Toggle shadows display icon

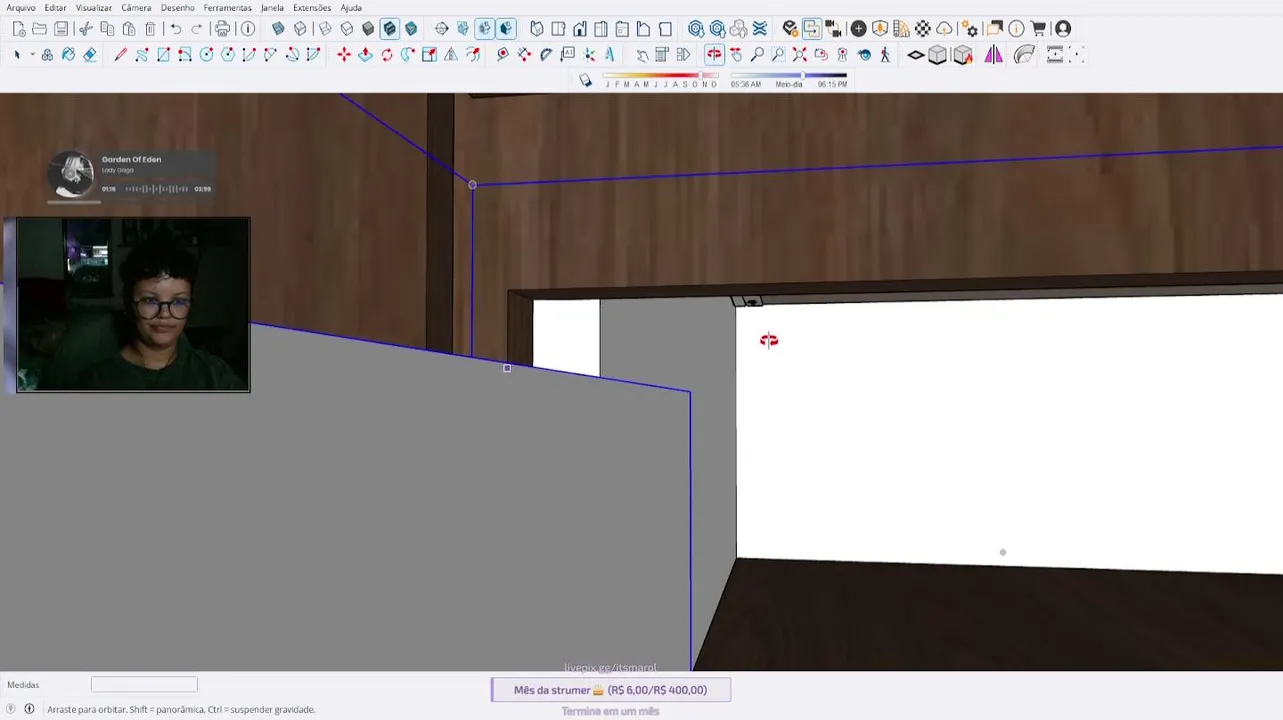click(x=585, y=80)
